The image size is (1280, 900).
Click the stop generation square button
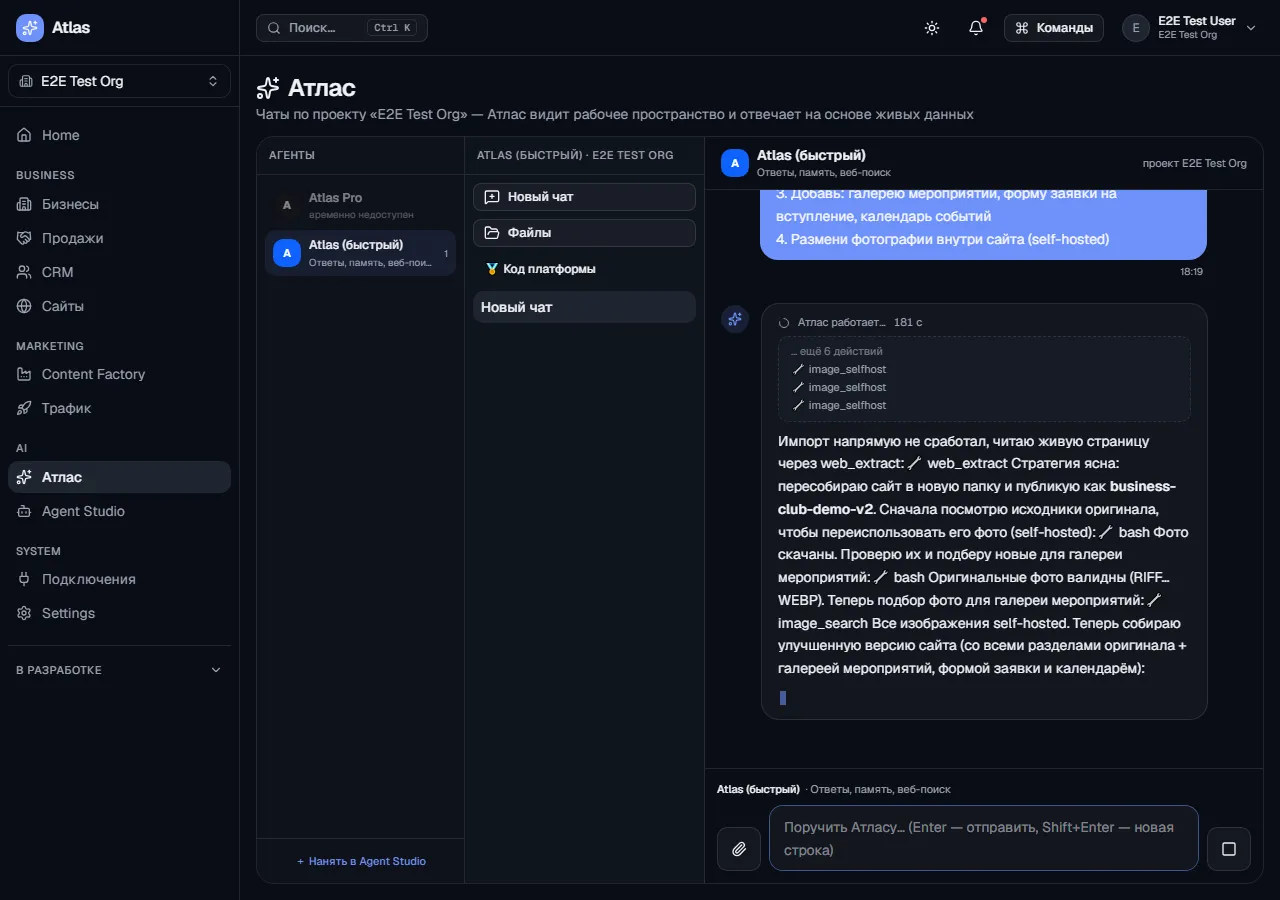pos(1229,849)
